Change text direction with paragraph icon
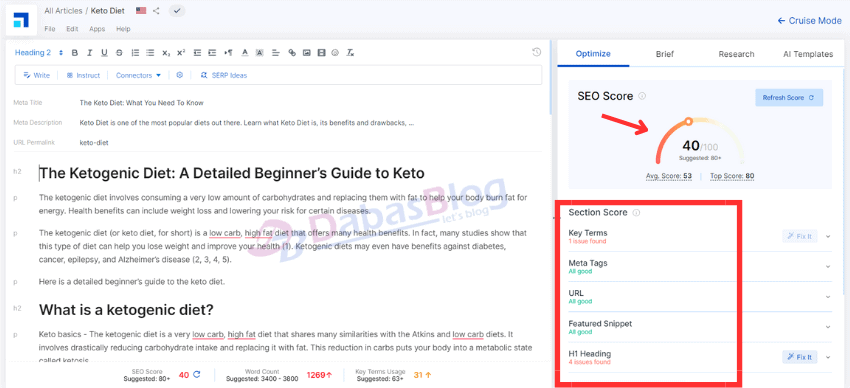Screen dimensions: 850x388 228,53
